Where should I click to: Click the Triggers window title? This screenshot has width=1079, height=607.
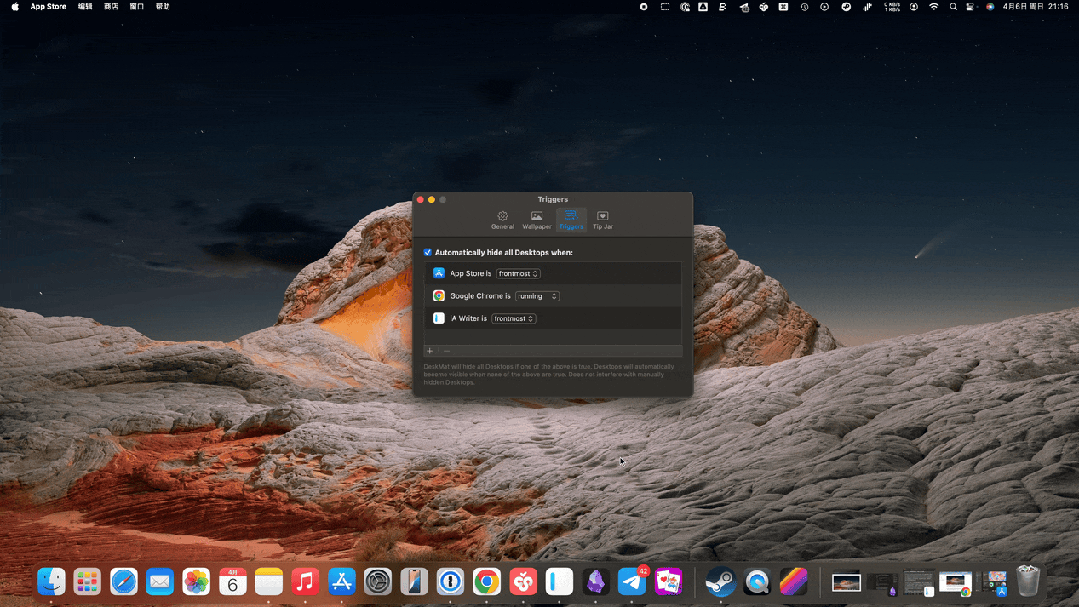pyautogui.click(x=553, y=200)
